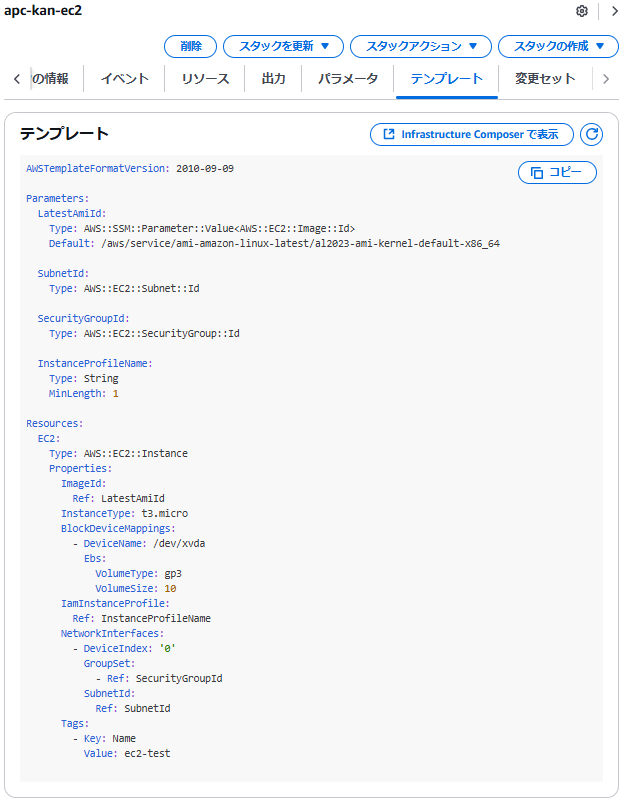626x804 pixels.
Task: Click the right chevron beside the gear
Action: (614, 11)
